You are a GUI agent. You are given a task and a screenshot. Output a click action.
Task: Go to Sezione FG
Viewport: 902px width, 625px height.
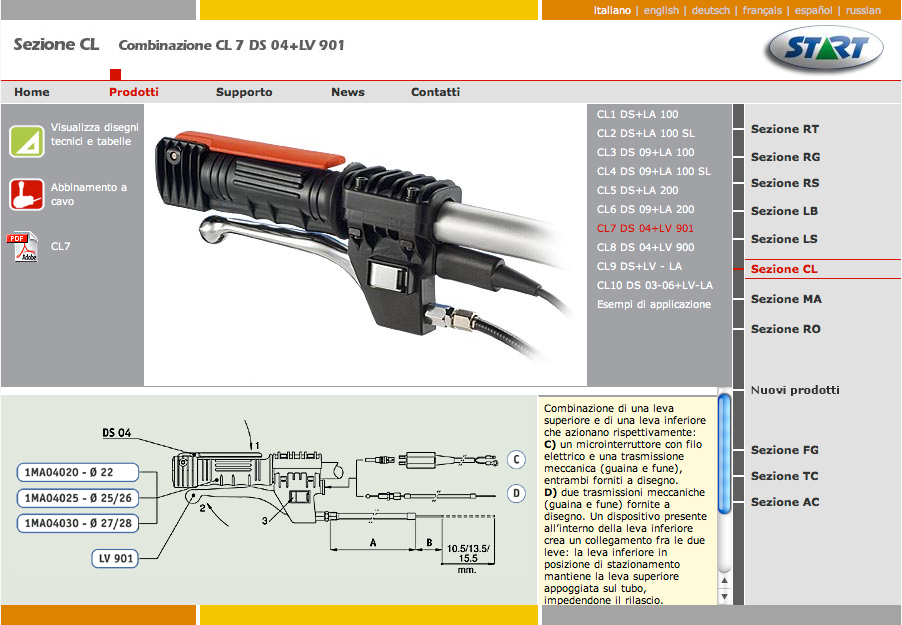(785, 450)
